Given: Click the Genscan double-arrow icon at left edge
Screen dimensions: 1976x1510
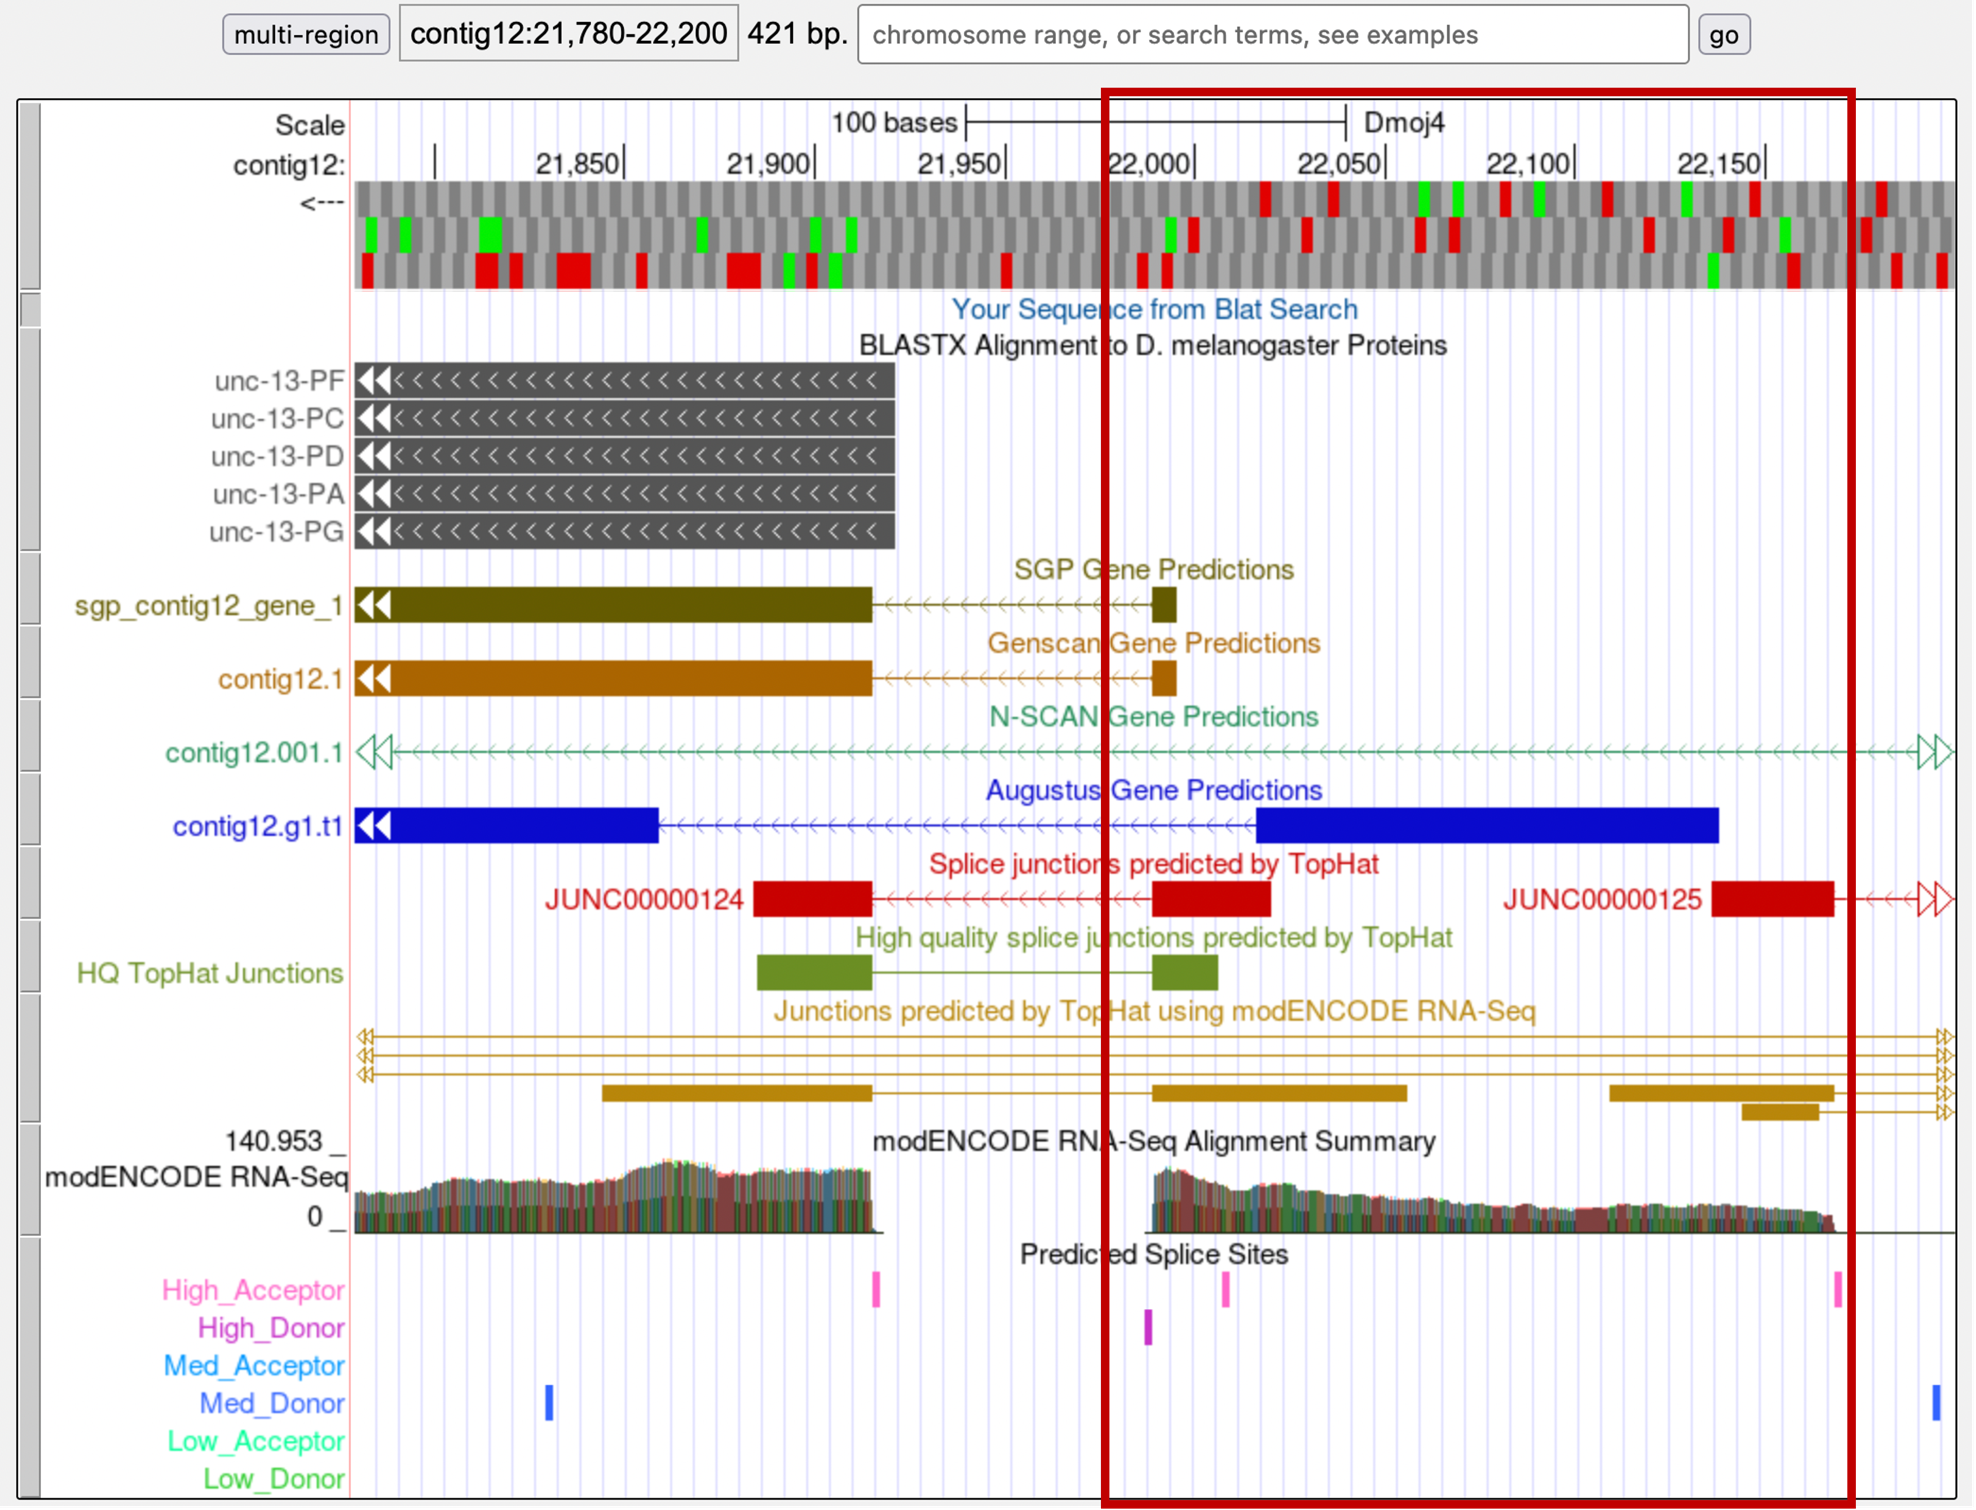Looking at the screenshot, I should click(x=375, y=679).
